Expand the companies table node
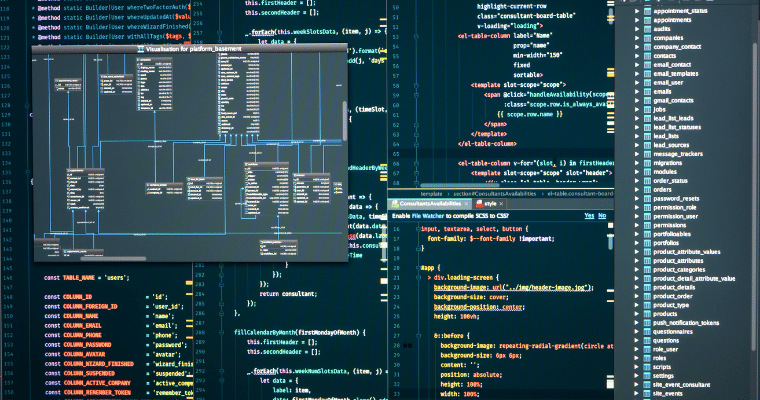Screen dimensions: 760x400 tap(637, 38)
